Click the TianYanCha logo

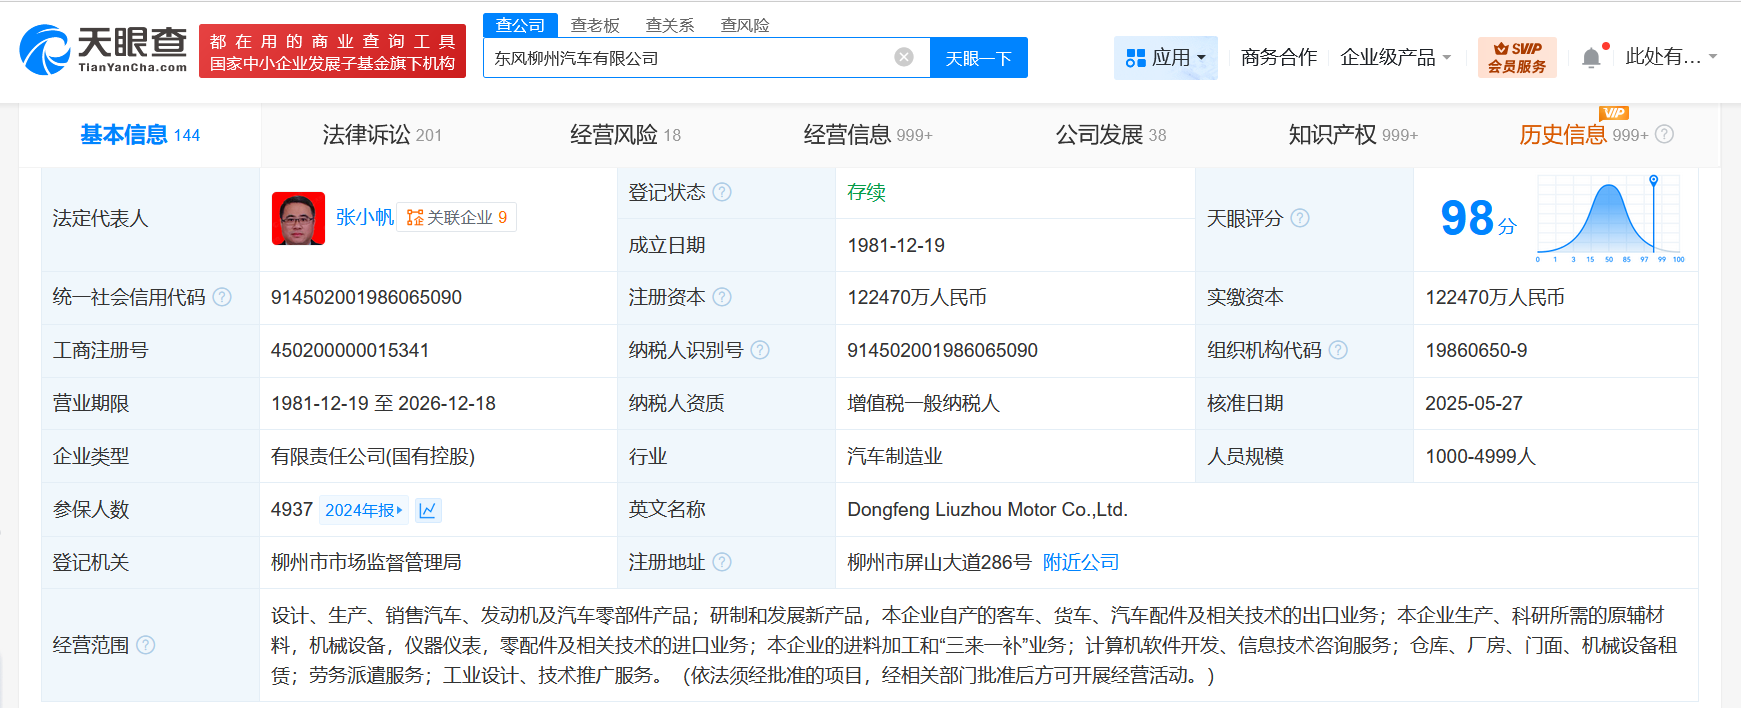coord(103,50)
